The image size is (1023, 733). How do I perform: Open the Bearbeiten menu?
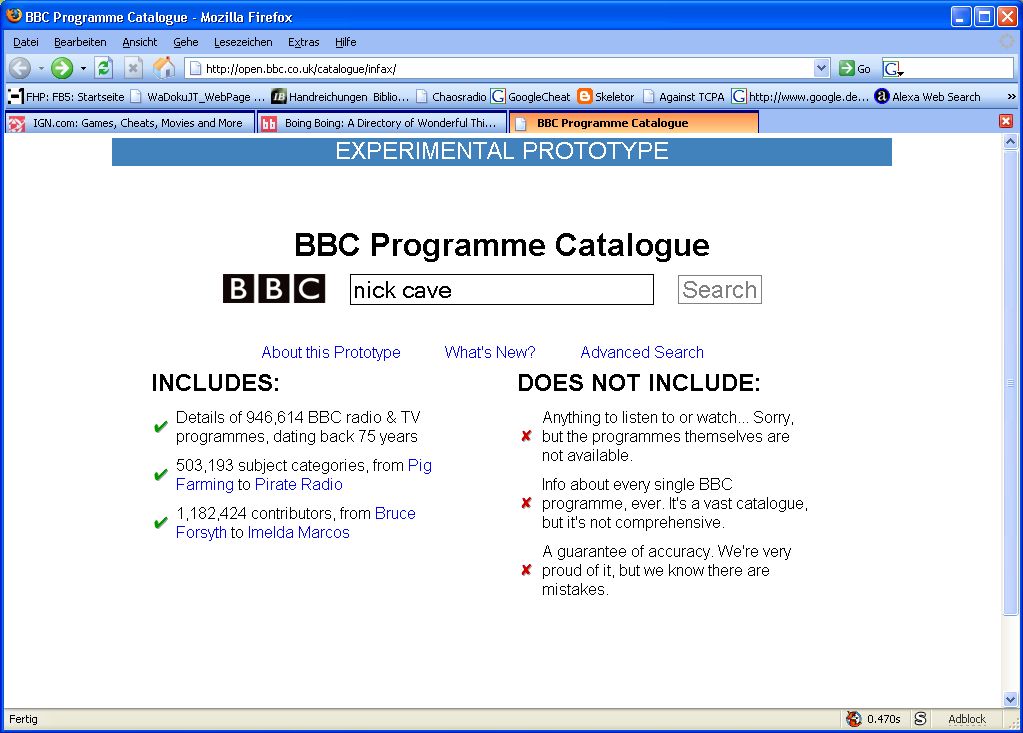(x=80, y=42)
